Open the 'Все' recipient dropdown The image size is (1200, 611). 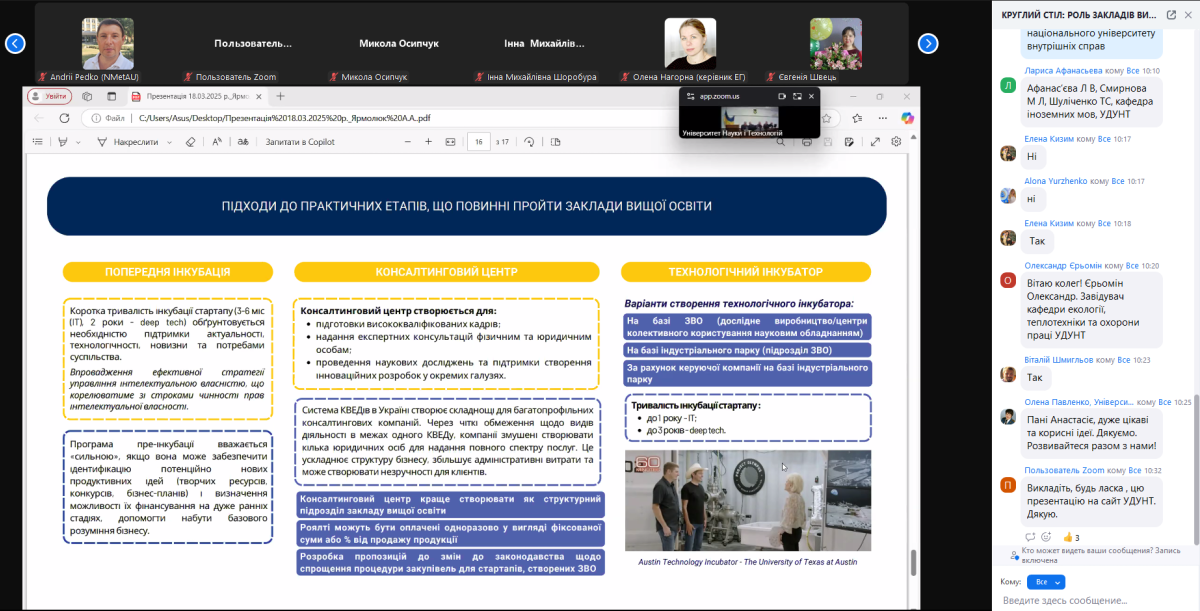click(1046, 581)
